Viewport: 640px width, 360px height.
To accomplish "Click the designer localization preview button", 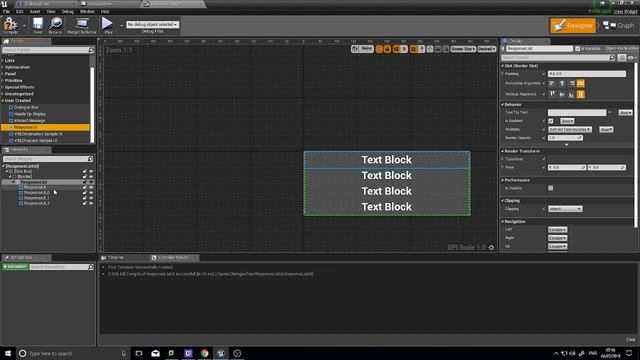I will 362,49.
